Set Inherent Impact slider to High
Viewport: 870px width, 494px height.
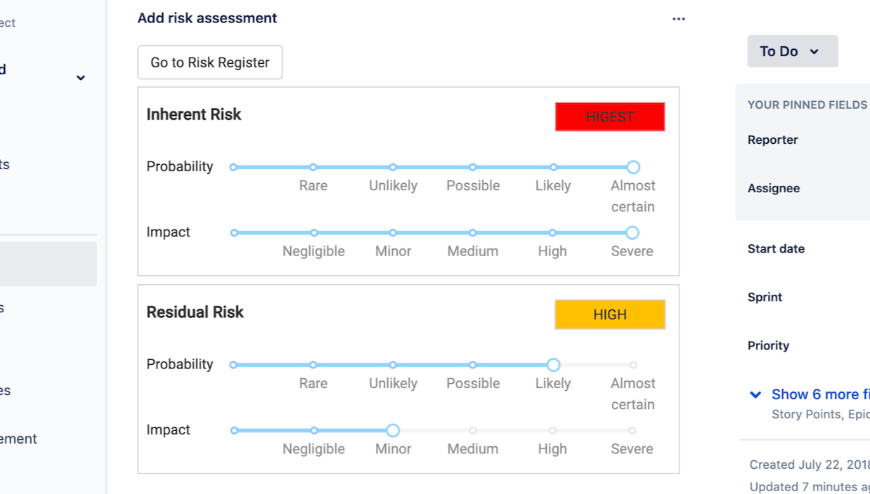point(553,233)
